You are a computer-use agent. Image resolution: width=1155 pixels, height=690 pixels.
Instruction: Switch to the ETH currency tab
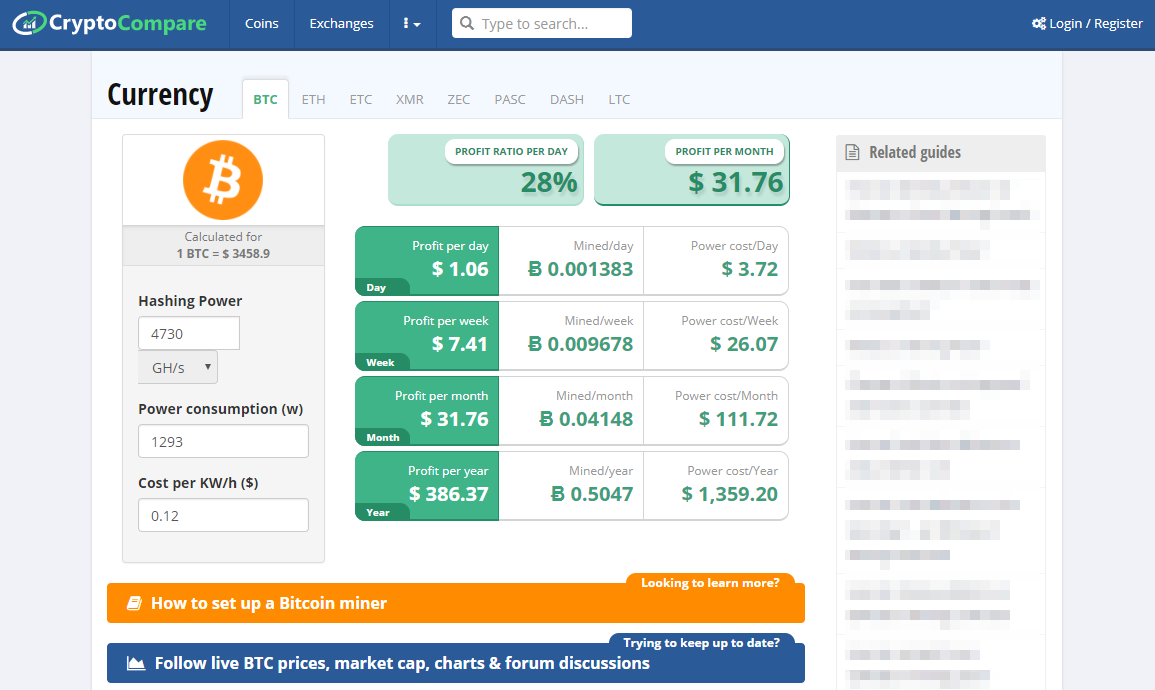pos(313,99)
